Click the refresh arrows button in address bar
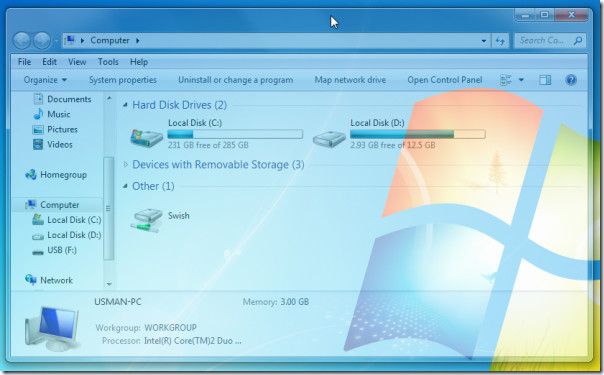604x375 pixels. click(500, 40)
